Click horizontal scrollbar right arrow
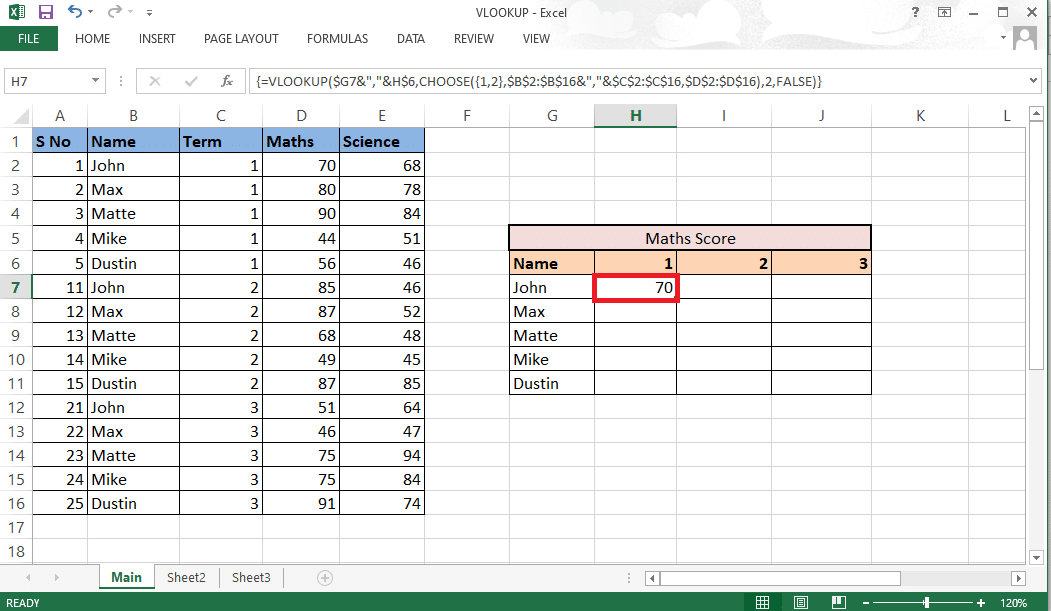1051x611 pixels. click(x=1018, y=578)
